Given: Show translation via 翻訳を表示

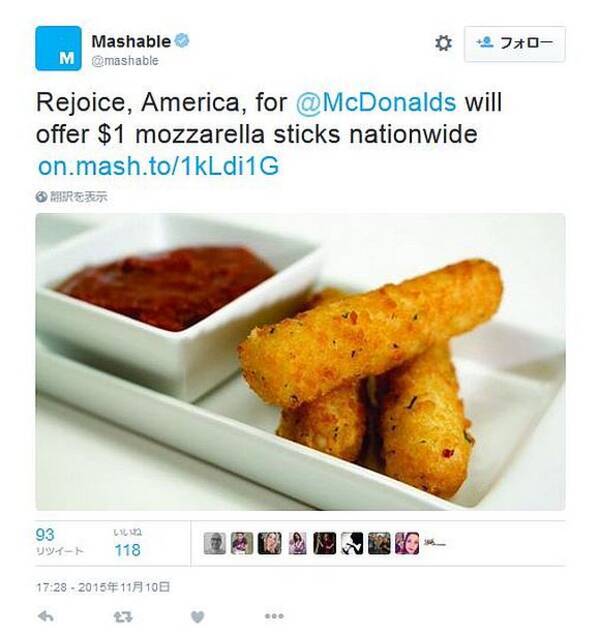Looking at the screenshot, I should click(79, 197).
